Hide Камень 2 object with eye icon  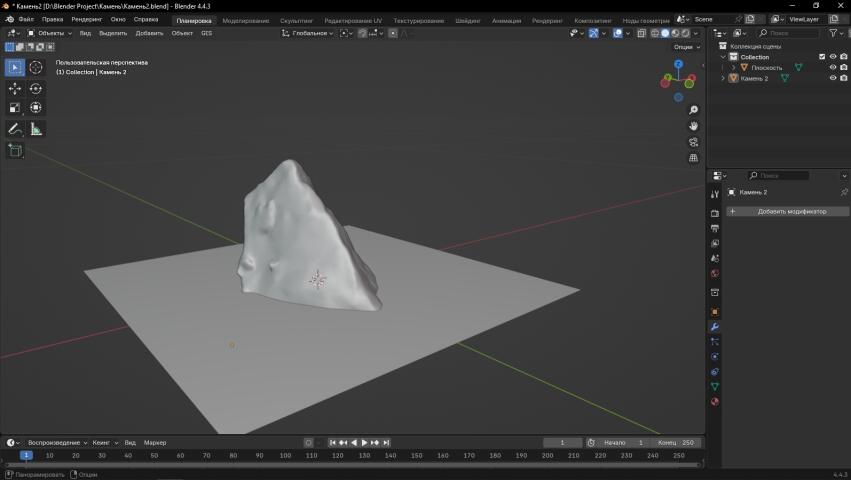[x=833, y=78]
